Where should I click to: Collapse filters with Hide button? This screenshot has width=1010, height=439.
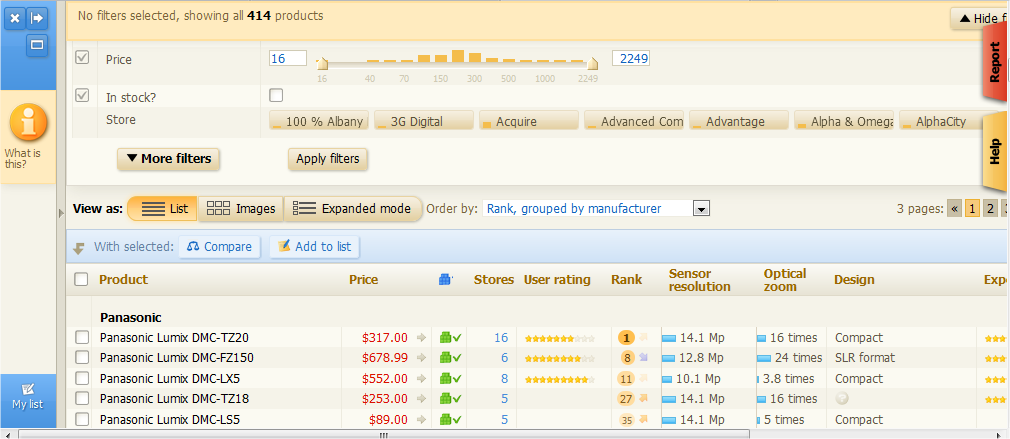(x=980, y=19)
